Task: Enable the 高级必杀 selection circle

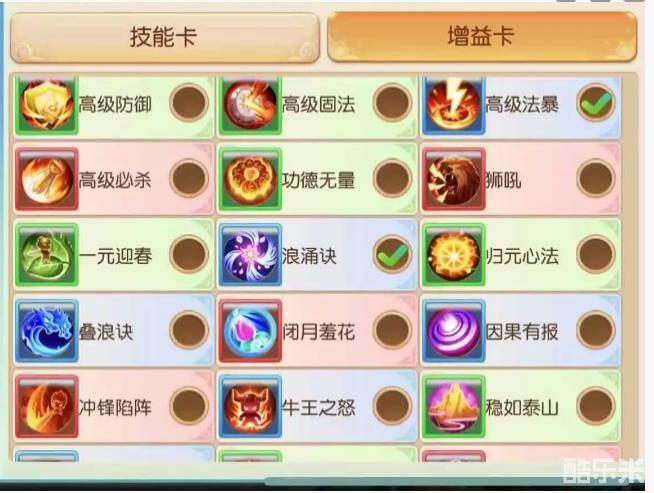Action: [189, 179]
